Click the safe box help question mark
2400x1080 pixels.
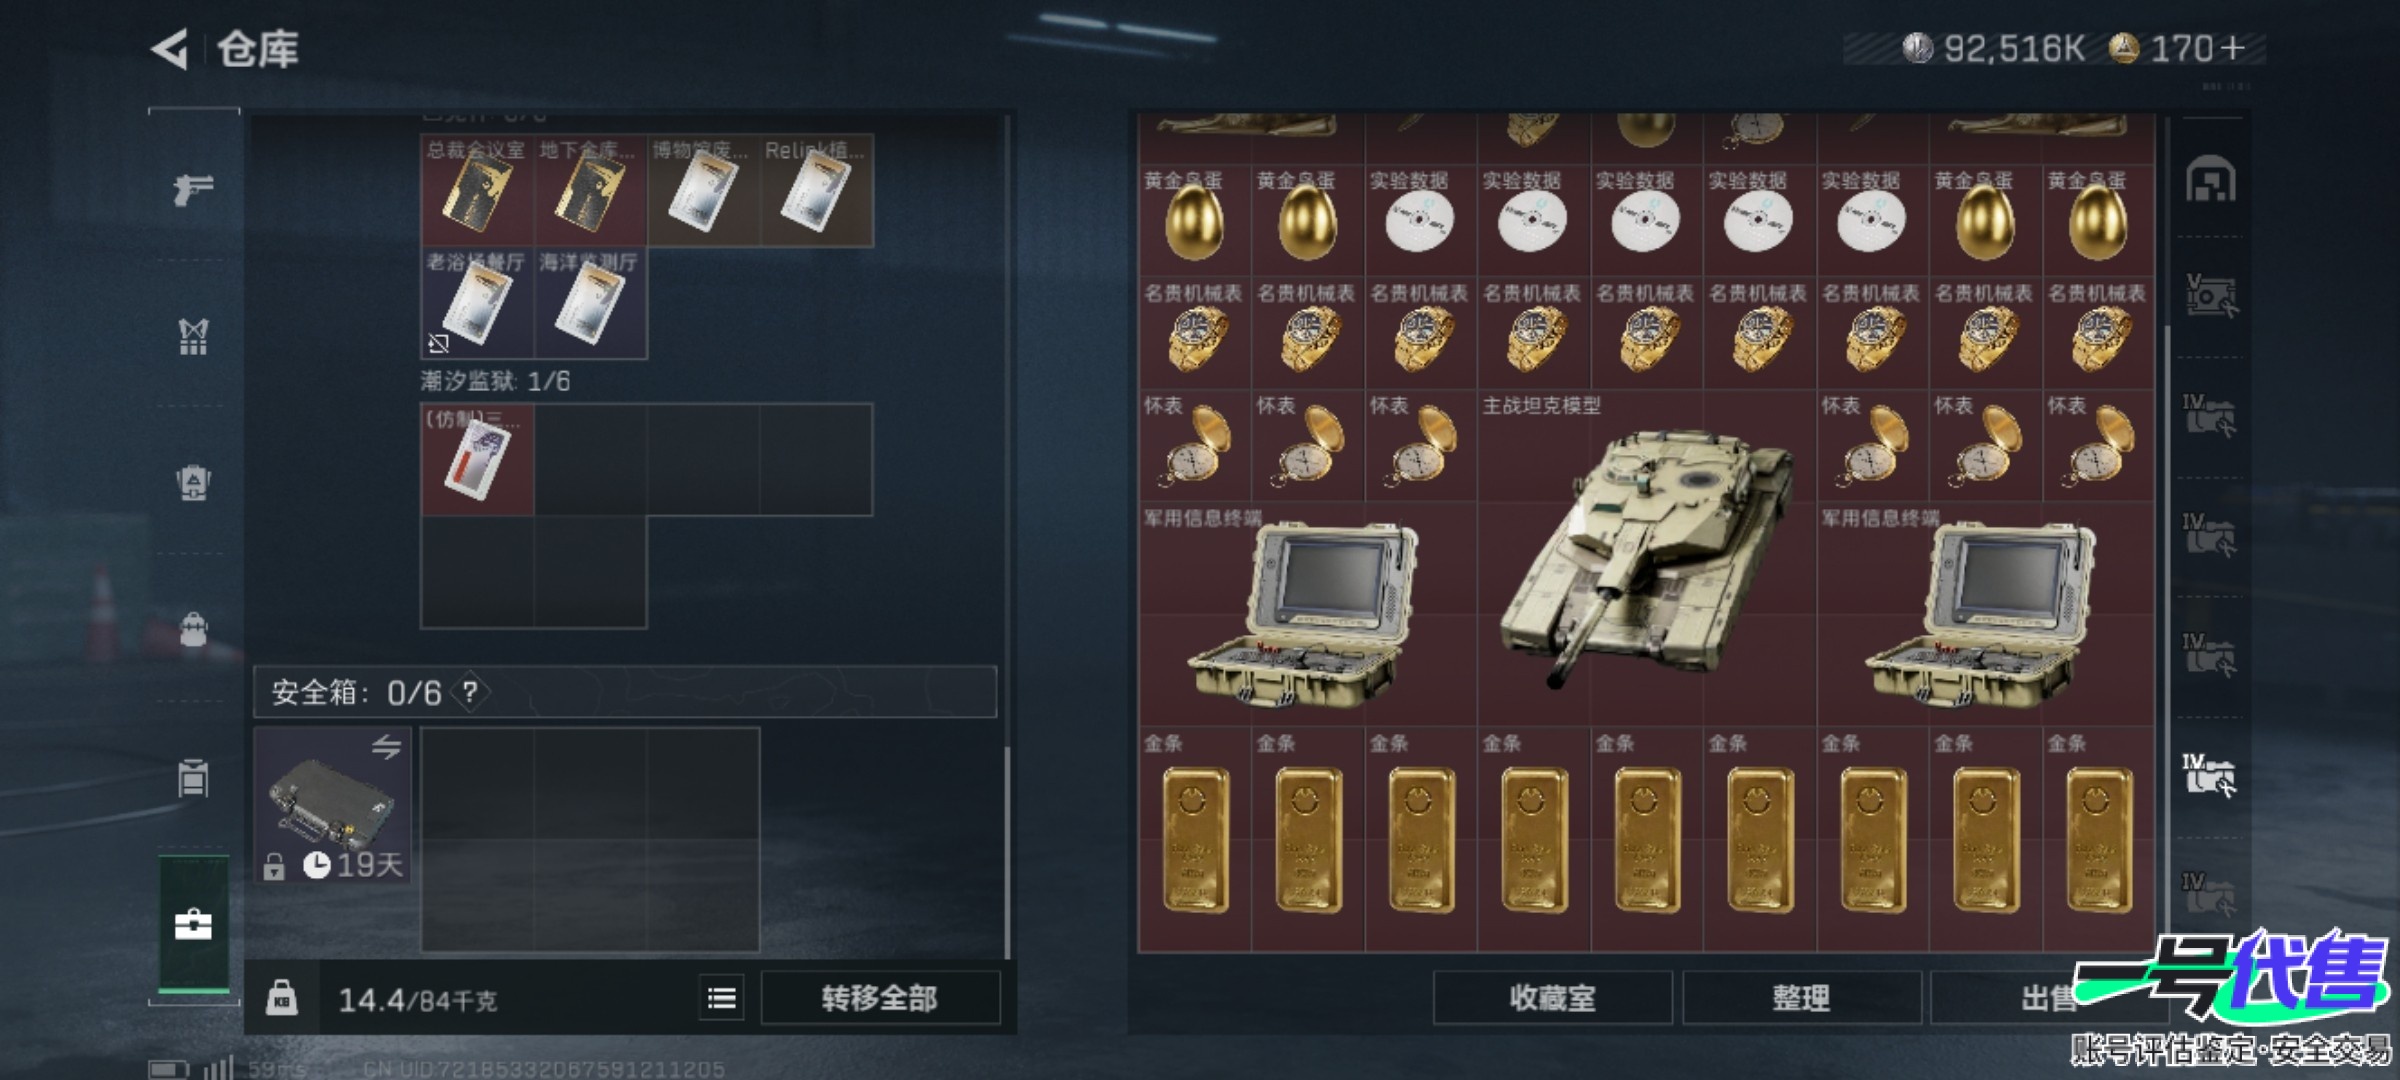tap(470, 692)
